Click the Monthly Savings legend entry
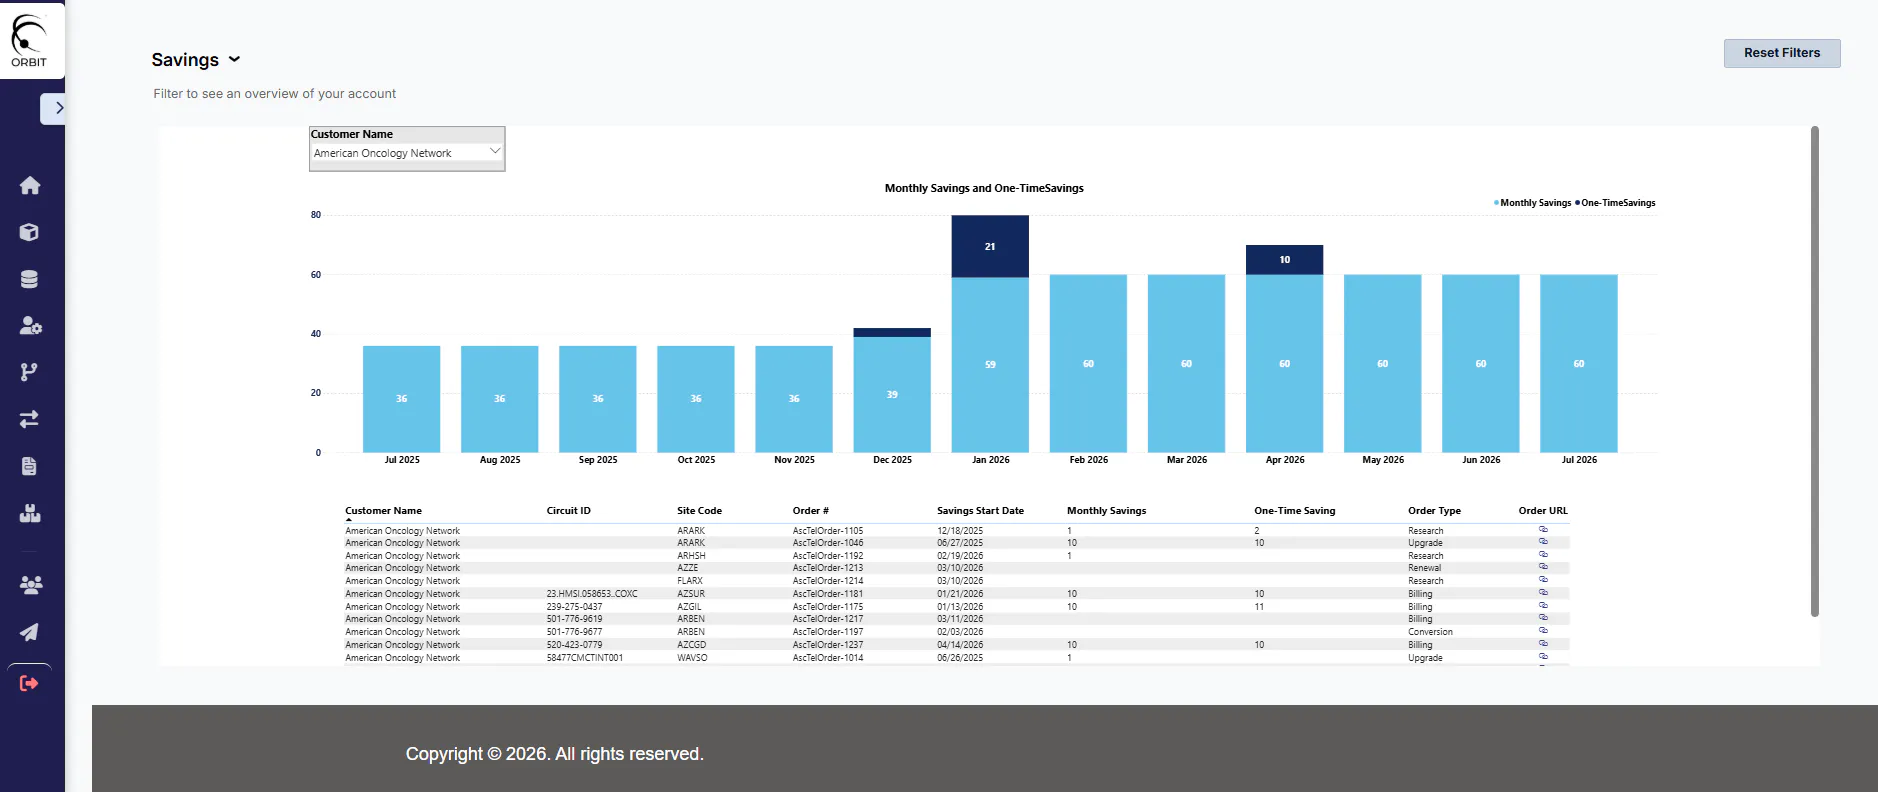The image size is (1878, 792). tap(1532, 203)
